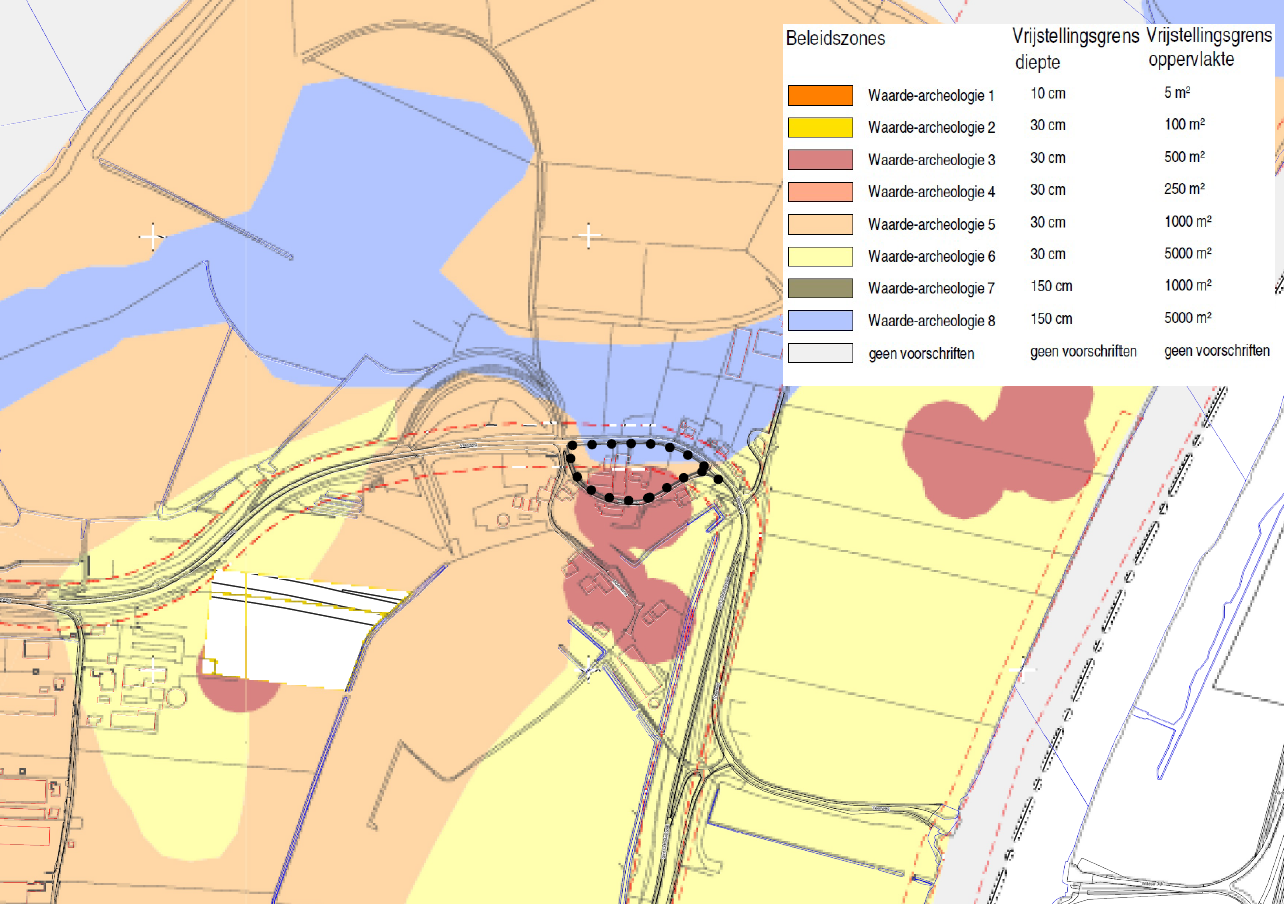Click the grey 'geen voorschriften' legend swatch
The width and height of the screenshot is (1284, 904).
pyautogui.click(x=820, y=352)
